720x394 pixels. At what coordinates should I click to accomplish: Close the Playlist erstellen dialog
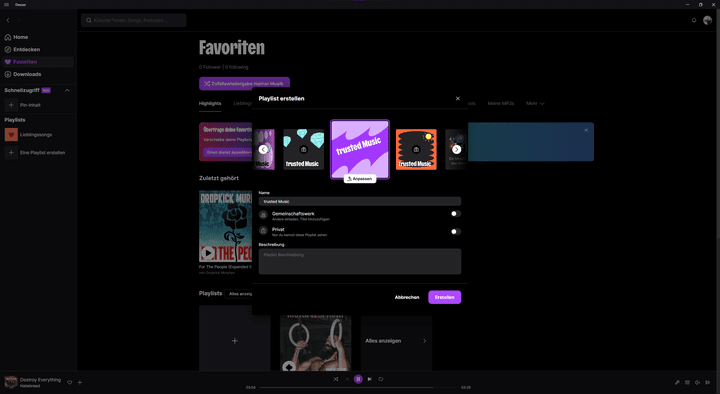457,99
